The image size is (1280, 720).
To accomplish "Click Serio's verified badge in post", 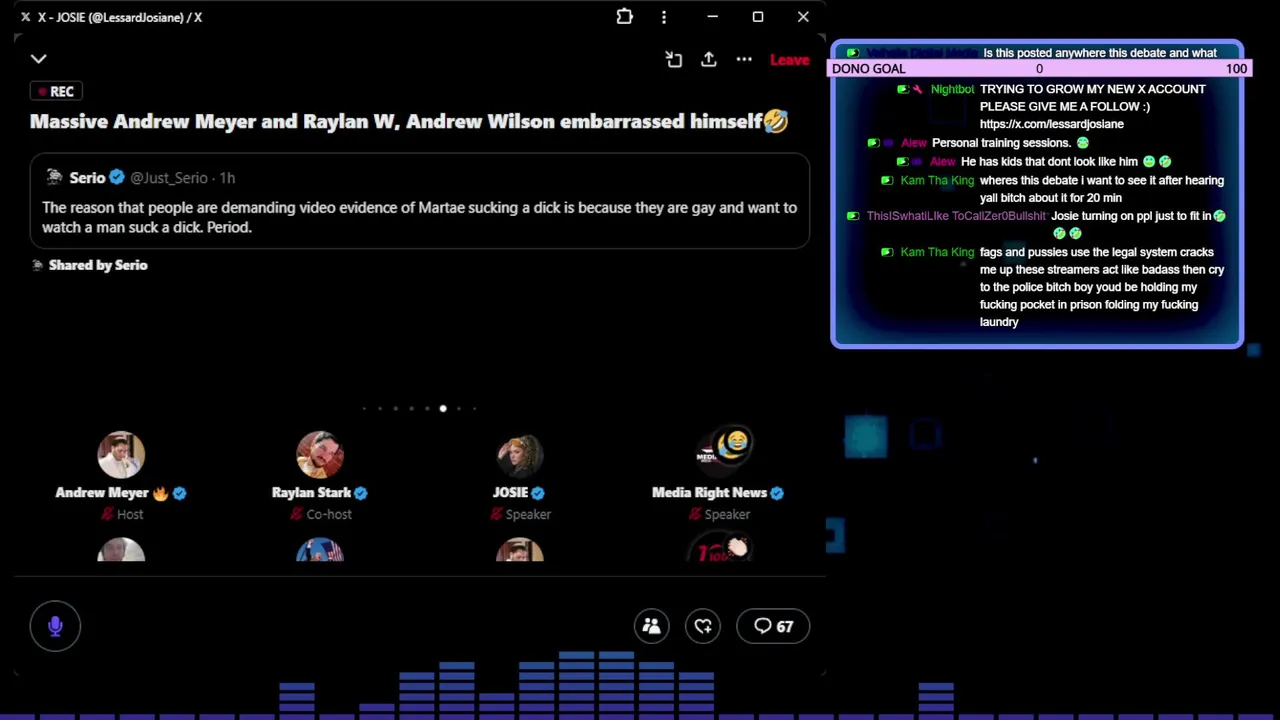I will click(117, 177).
